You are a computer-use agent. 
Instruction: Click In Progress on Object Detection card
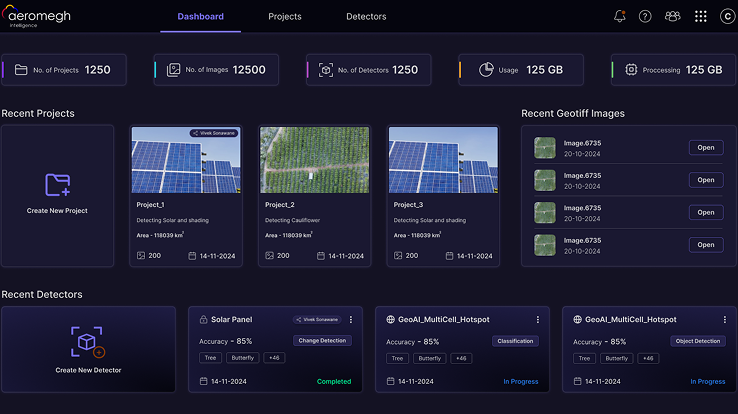(x=707, y=382)
